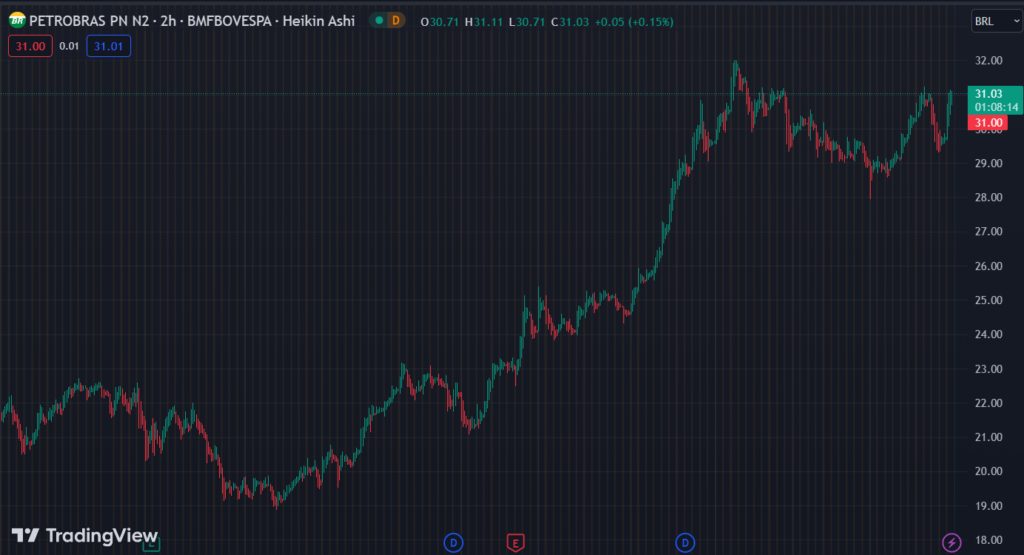Select the 0.01 spread value
Viewport: 1024px width, 555px height.
point(69,46)
